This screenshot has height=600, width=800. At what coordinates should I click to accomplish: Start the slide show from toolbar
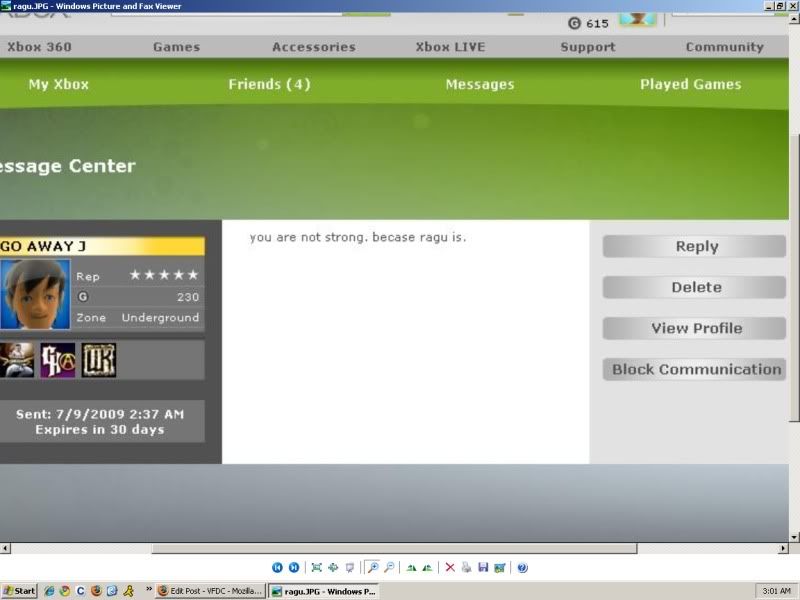tap(350, 567)
